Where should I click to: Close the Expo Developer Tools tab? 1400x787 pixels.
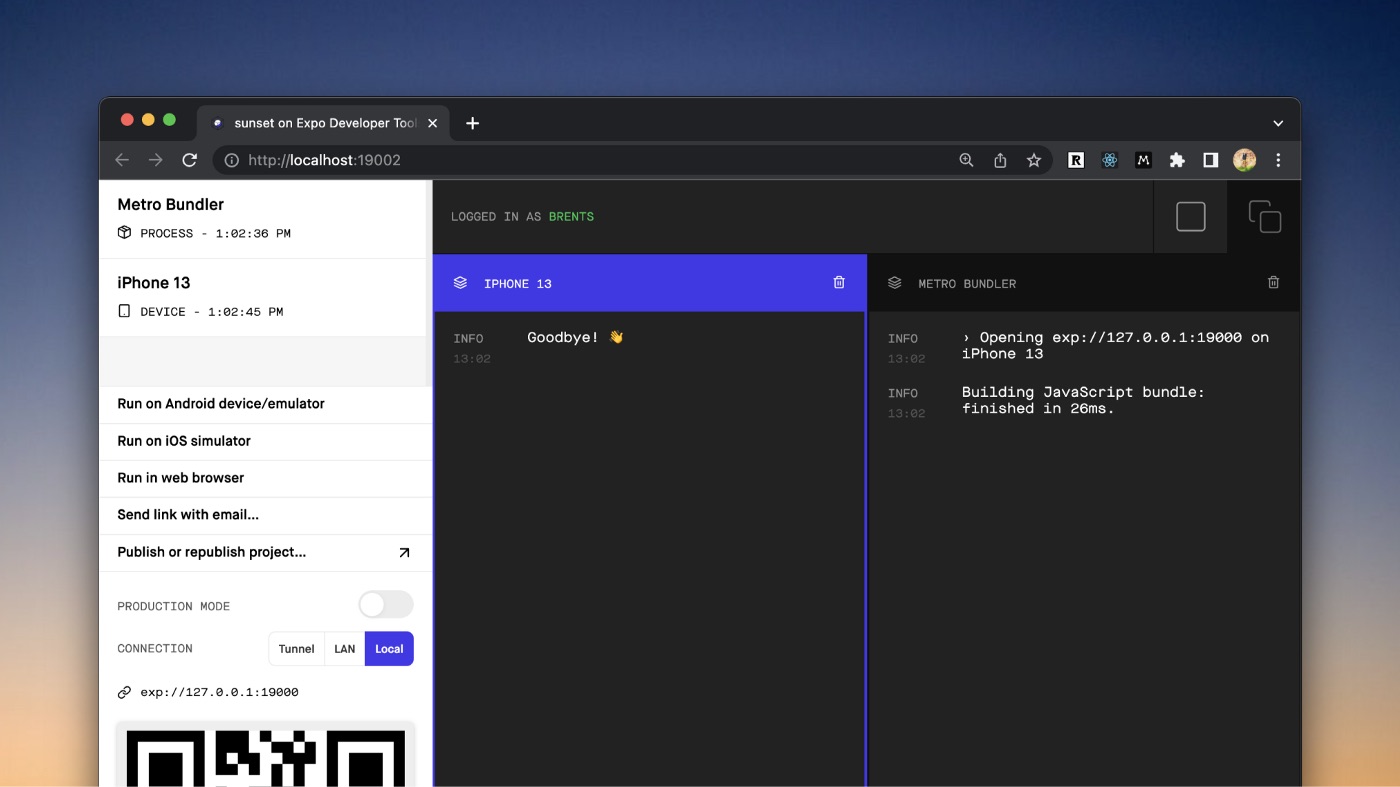pos(433,123)
